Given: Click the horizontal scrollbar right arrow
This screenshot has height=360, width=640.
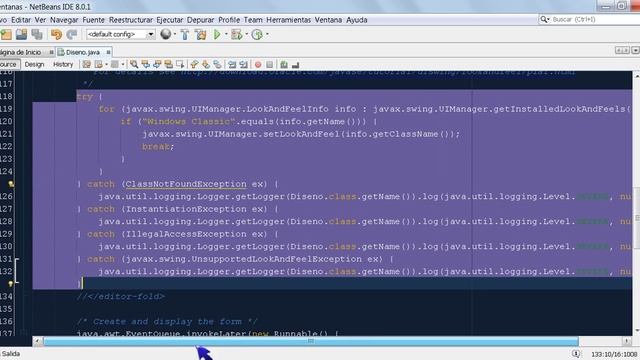Looking at the screenshot, I should pos(627,341).
